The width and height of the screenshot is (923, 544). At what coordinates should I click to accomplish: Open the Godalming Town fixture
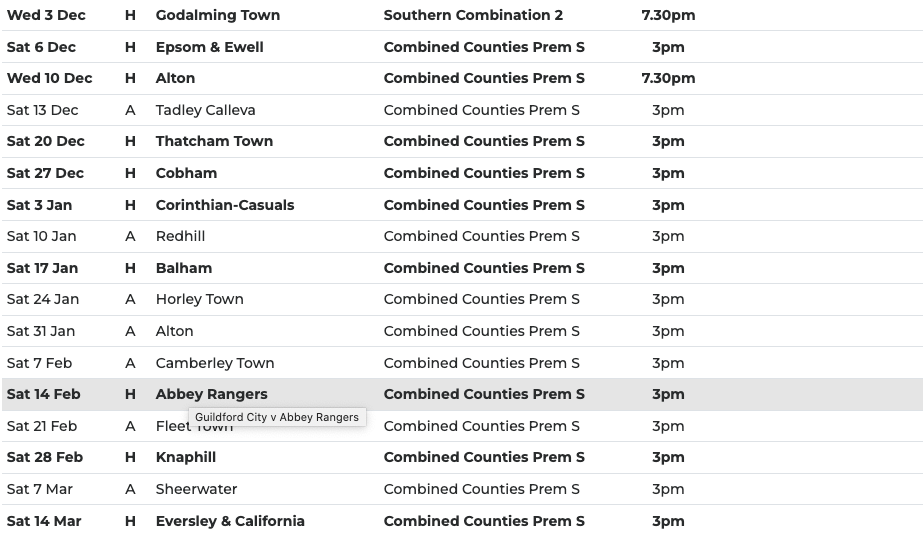pyautogui.click(x=218, y=15)
